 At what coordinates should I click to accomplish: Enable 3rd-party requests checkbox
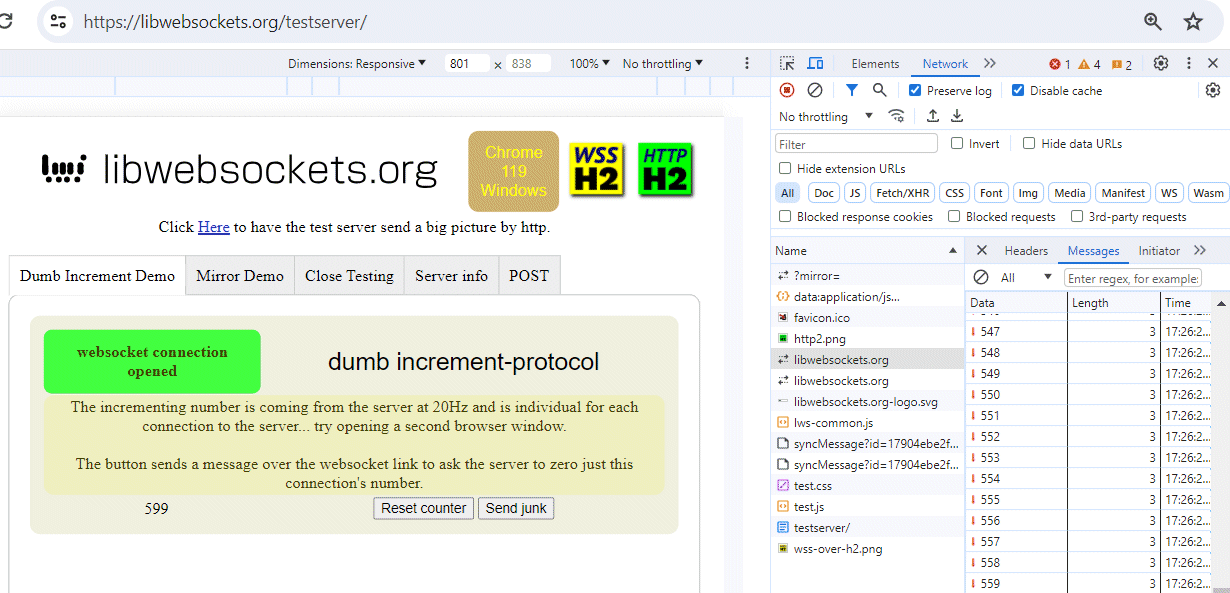pos(1077,216)
